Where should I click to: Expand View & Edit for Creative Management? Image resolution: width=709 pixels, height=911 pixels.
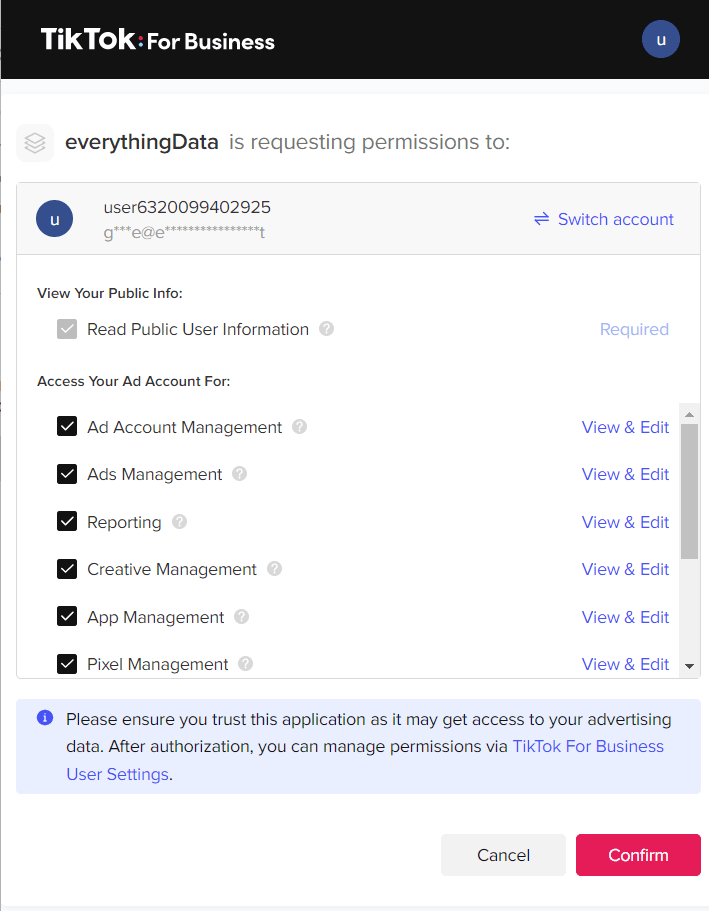click(x=625, y=569)
